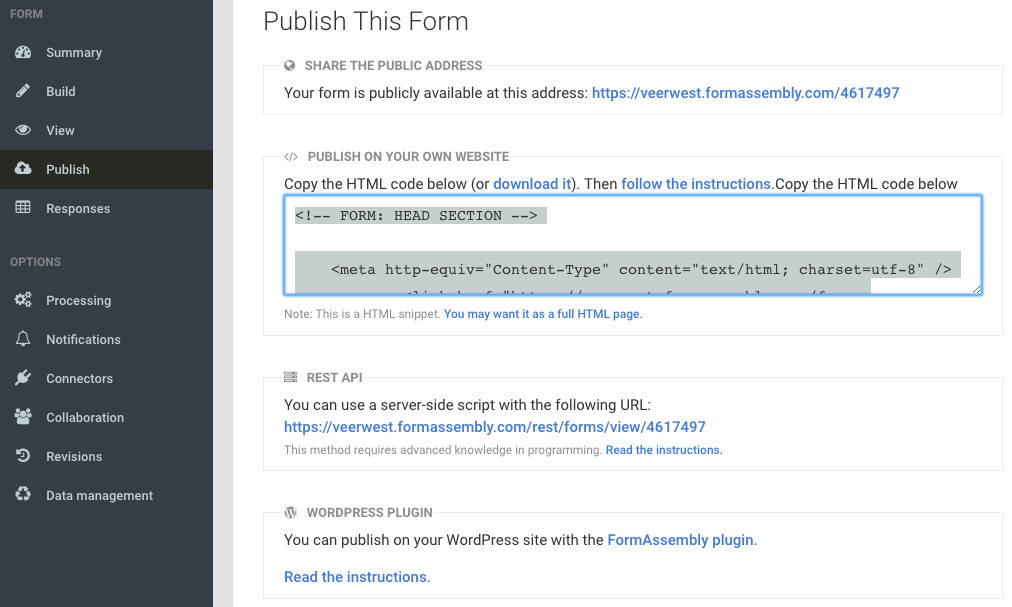Click the WordPress logo icon
The width and height of the screenshot is (1012, 607).
click(x=290, y=513)
